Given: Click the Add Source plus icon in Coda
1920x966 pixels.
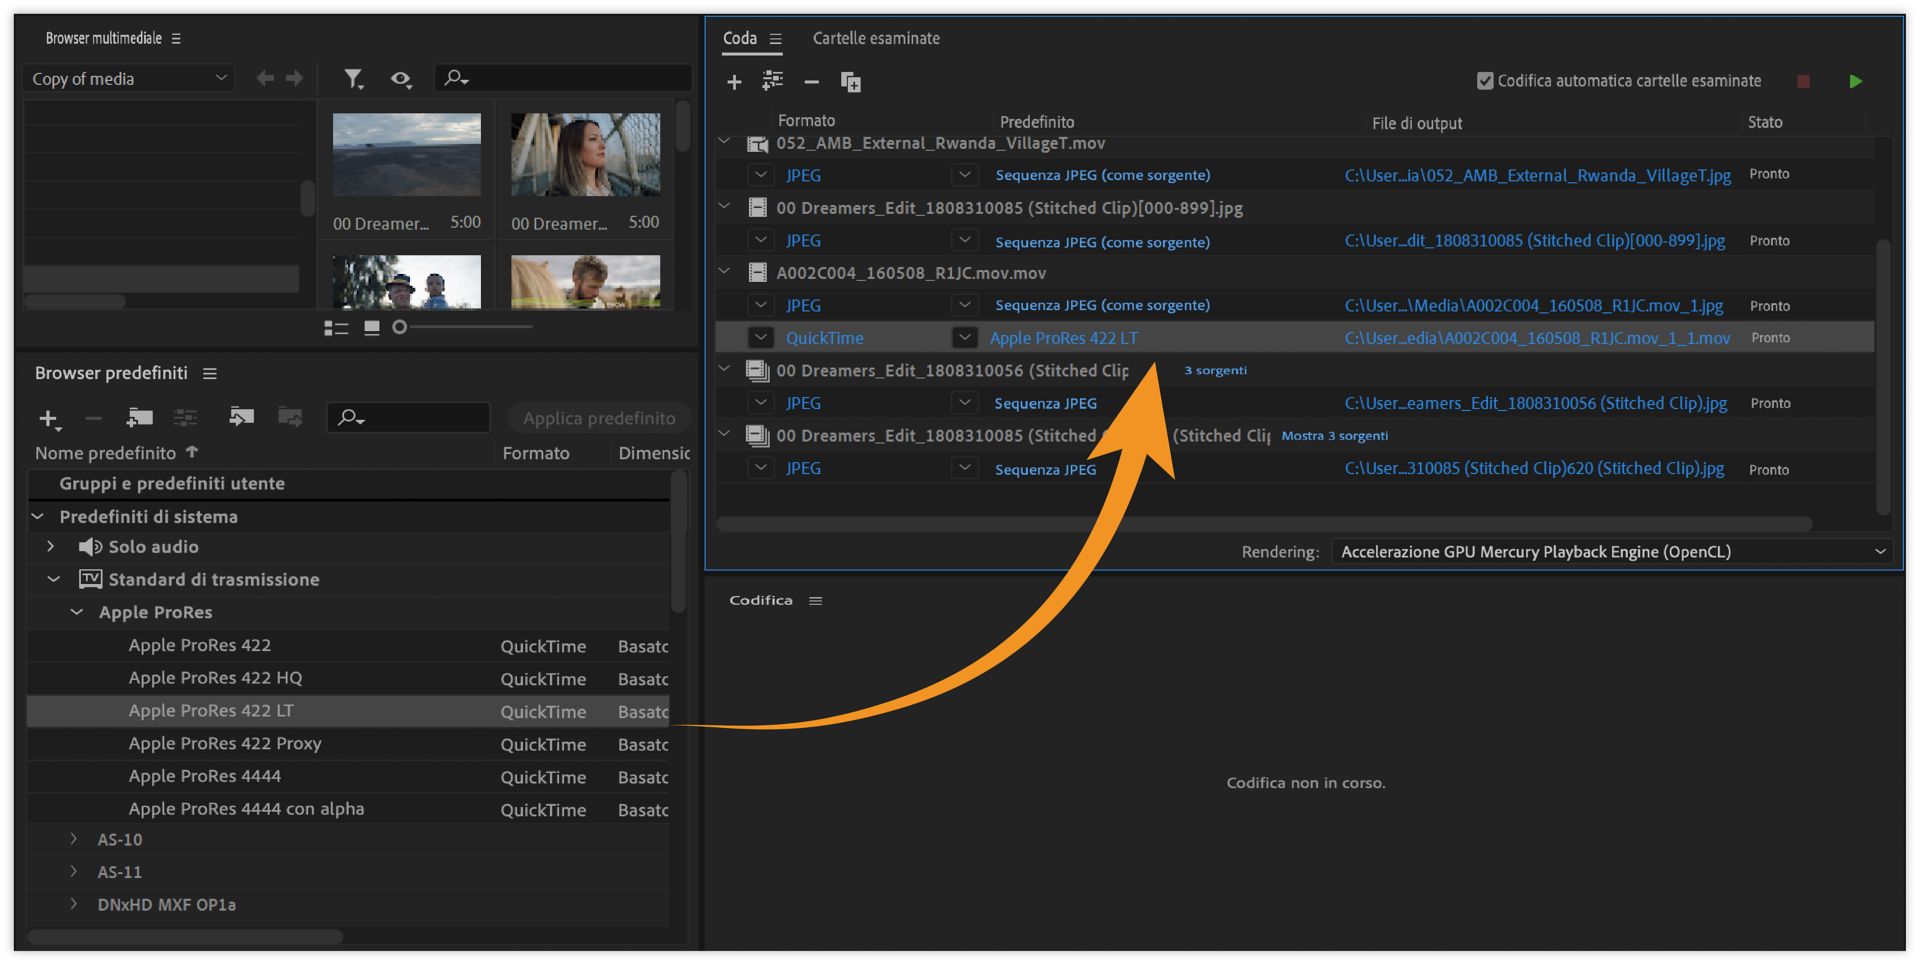Looking at the screenshot, I should [x=734, y=82].
